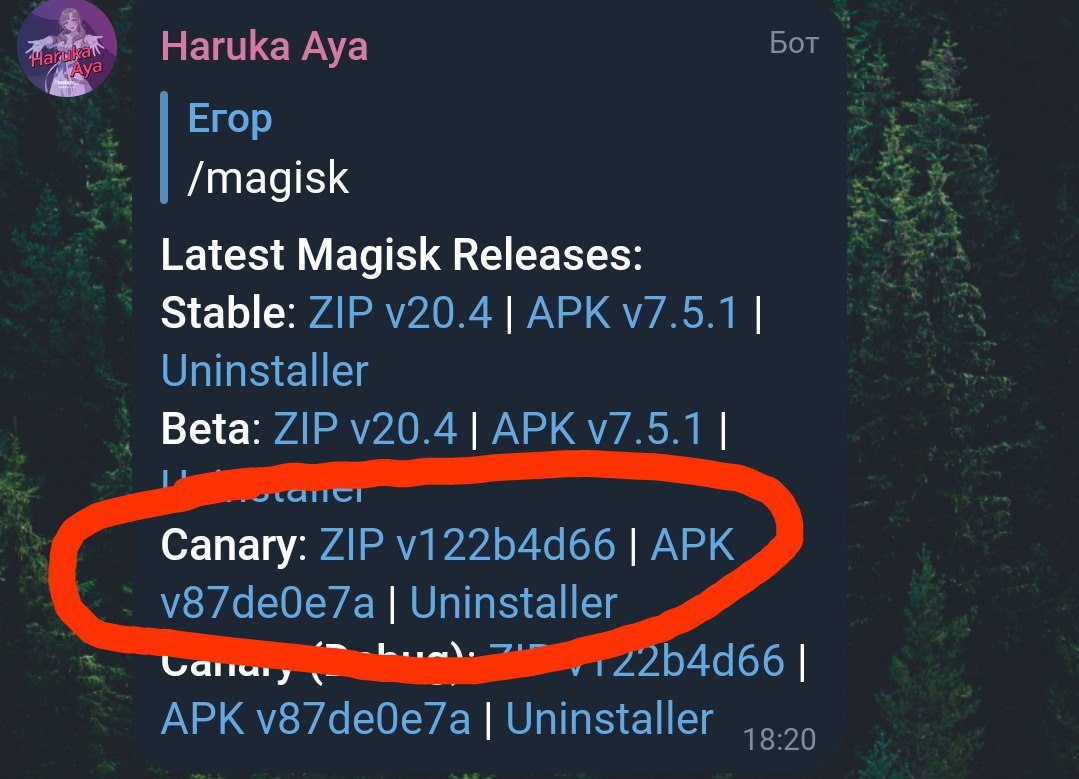The width and height of the screenshot is (1079, 779).
Task: Open Haruka Aya's profile avatar
Action: [67, 50]
